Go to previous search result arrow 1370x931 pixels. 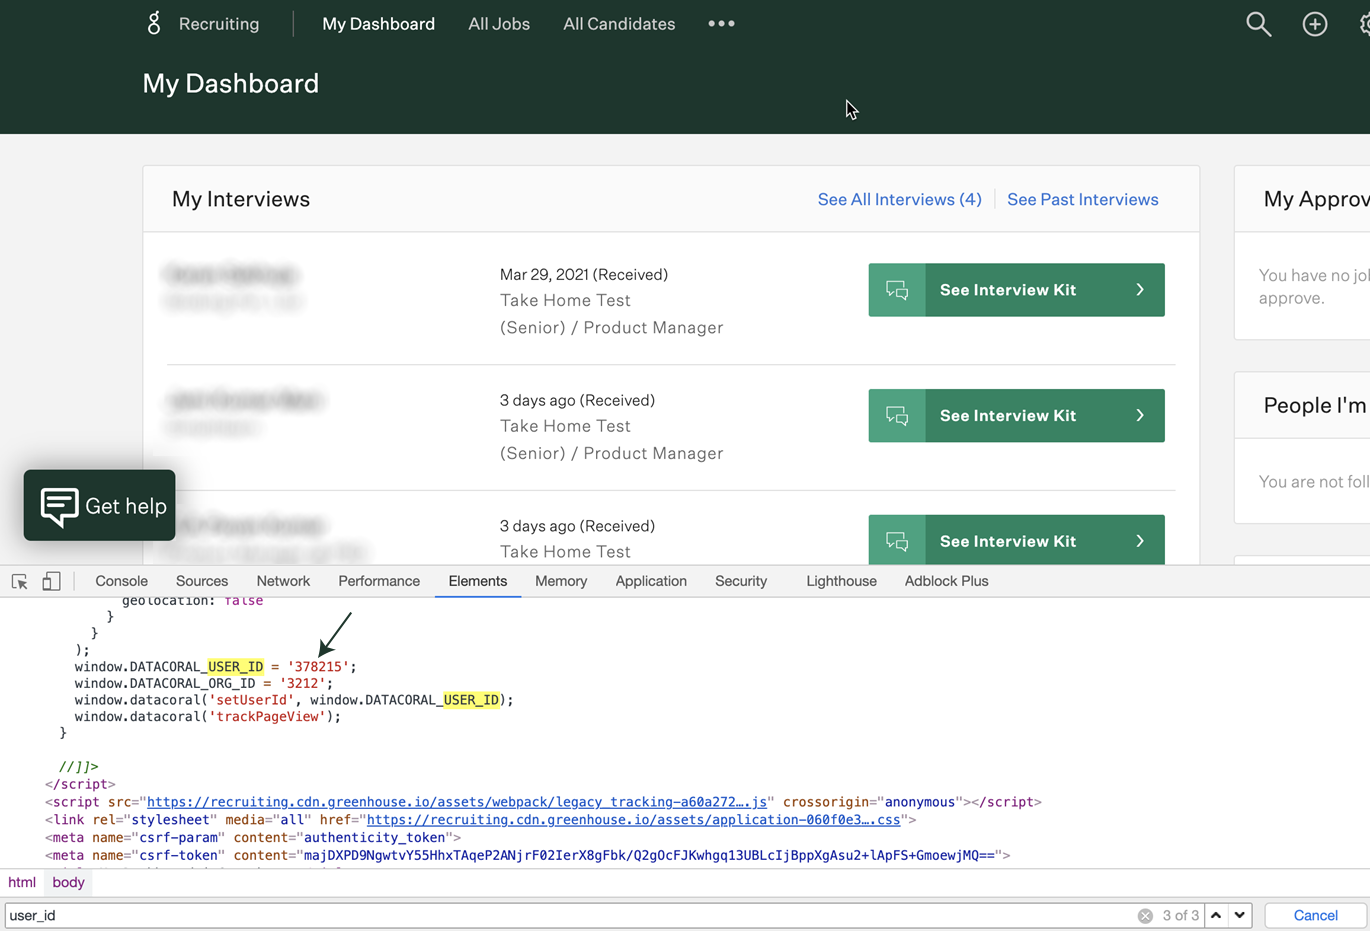(1216, 915)
